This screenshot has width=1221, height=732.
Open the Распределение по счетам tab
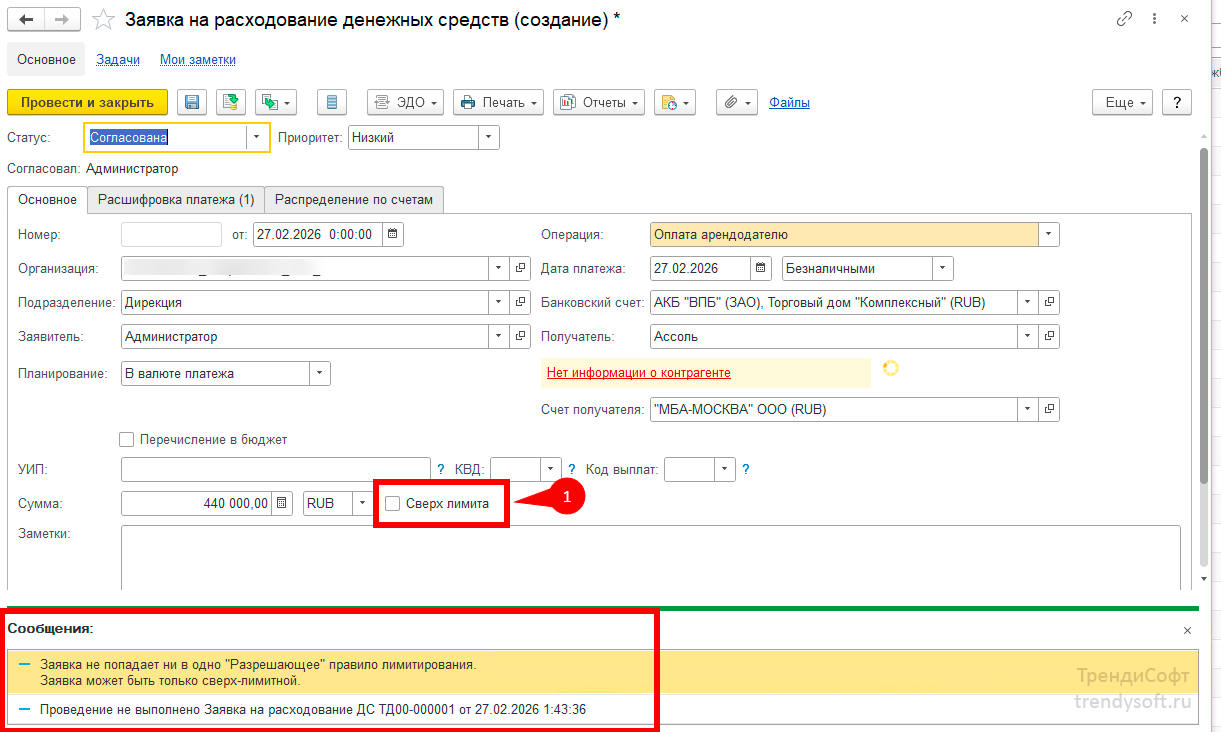pyautogui.click(x=354, y=199)
